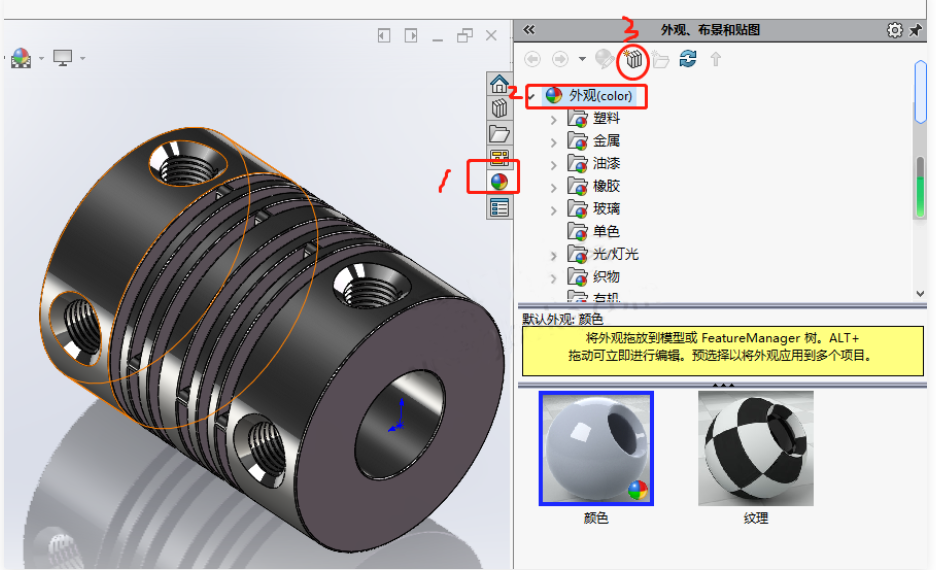
Task: Collapse the task pane with double chevron
Action: [x=529, y=29]
